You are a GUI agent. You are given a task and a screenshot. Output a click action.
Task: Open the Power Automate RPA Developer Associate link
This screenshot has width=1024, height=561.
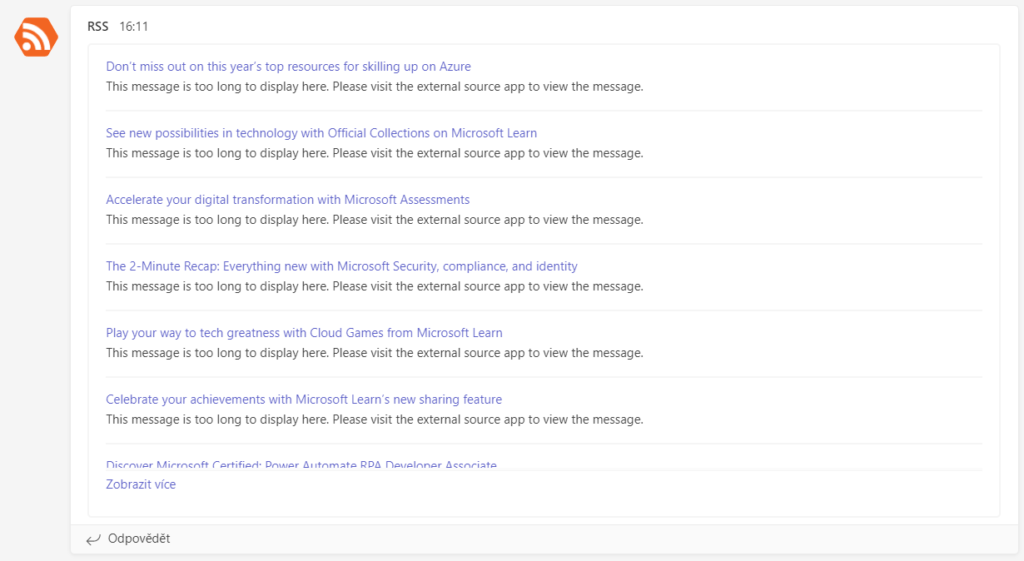301,464
